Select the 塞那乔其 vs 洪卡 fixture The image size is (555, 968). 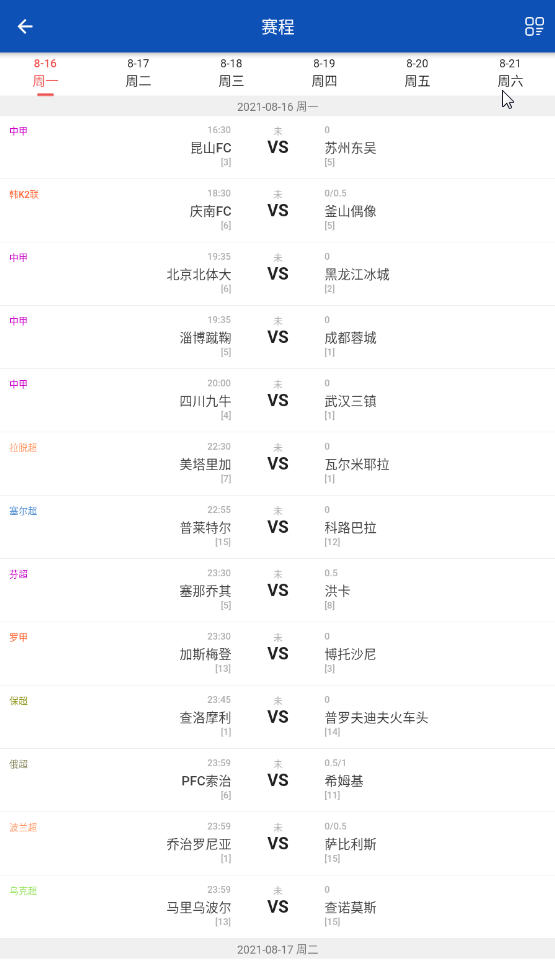click(x=277, y=591)
